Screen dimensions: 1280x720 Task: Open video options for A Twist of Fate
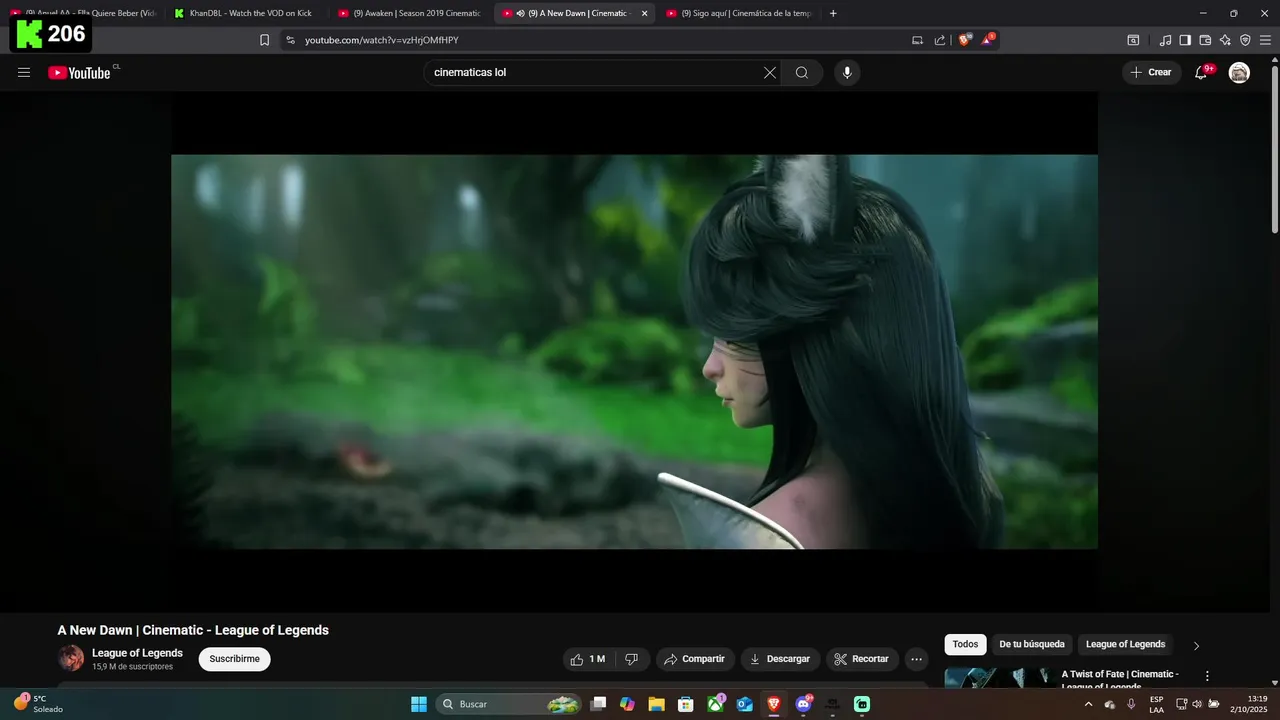[1207, 676]
